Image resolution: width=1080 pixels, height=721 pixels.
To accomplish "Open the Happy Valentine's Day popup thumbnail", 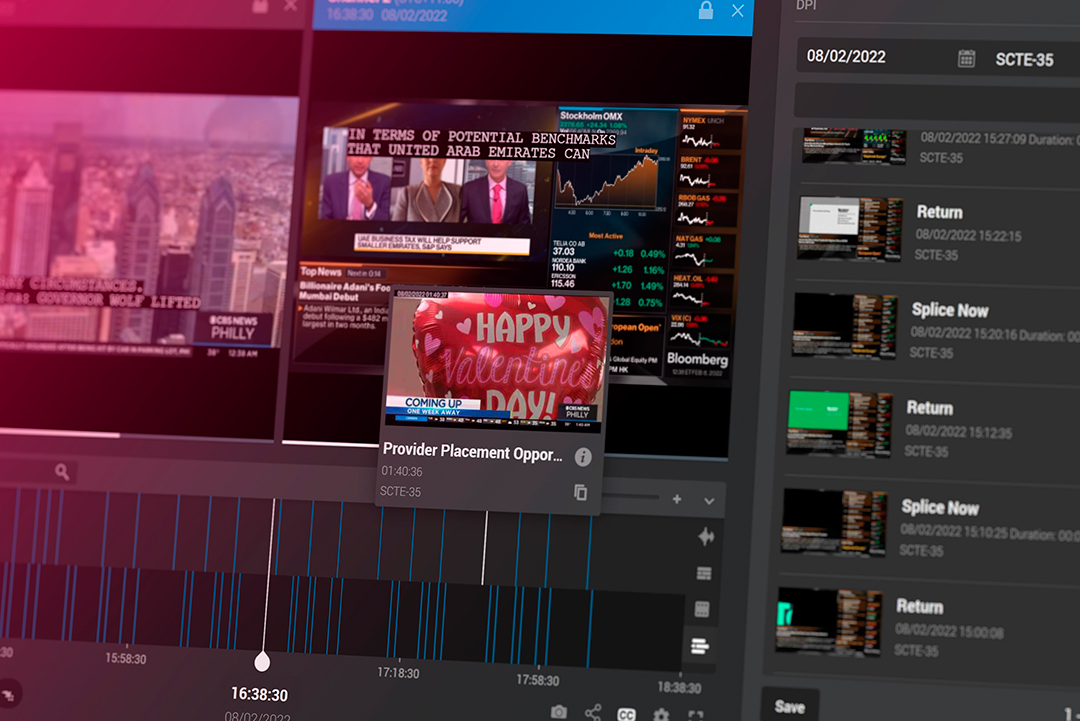I will coord(497,363).
